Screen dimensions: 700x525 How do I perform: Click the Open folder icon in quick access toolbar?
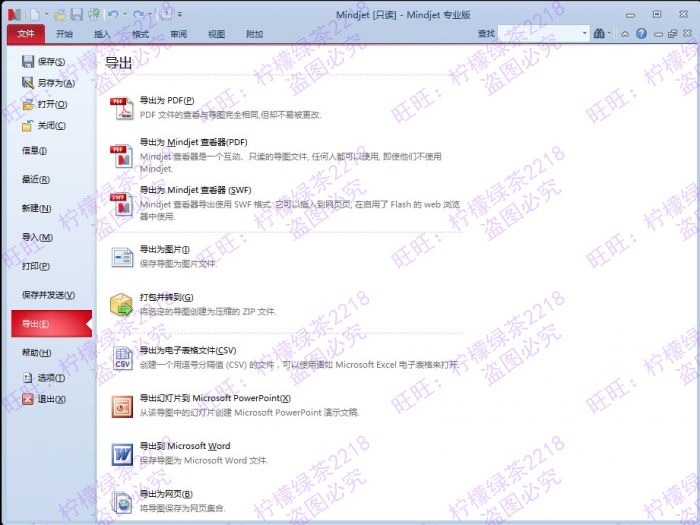pos(60,15)
